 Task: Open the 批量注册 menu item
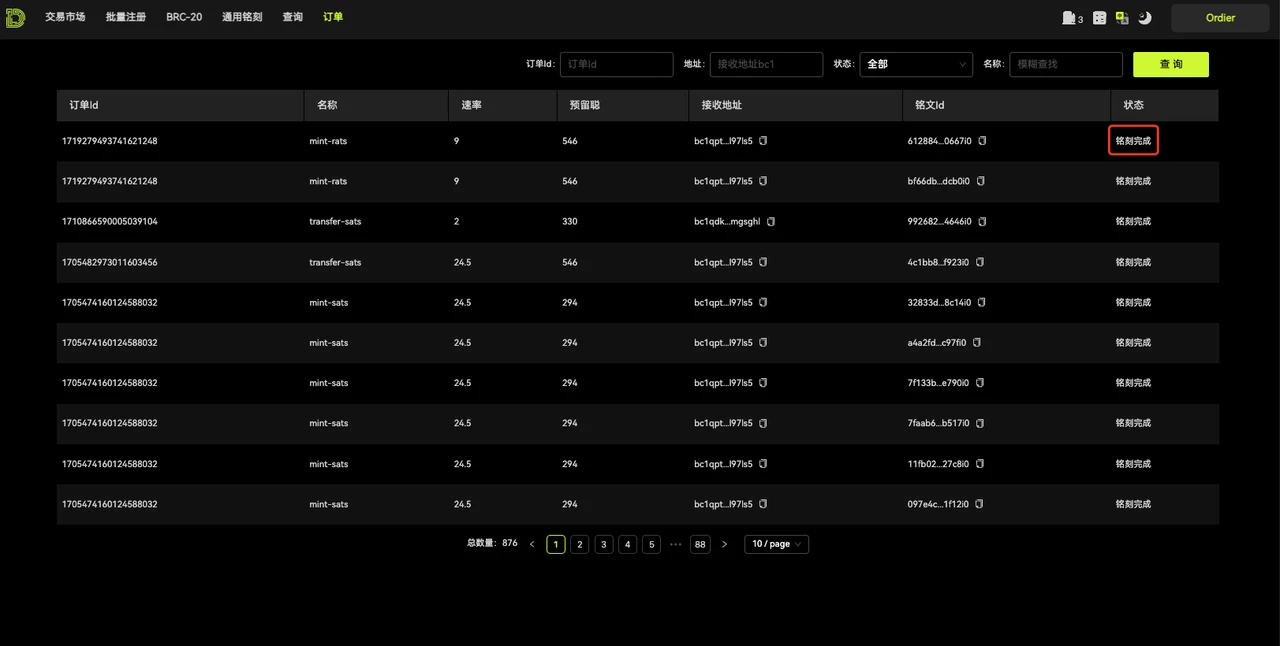(126, 17)
